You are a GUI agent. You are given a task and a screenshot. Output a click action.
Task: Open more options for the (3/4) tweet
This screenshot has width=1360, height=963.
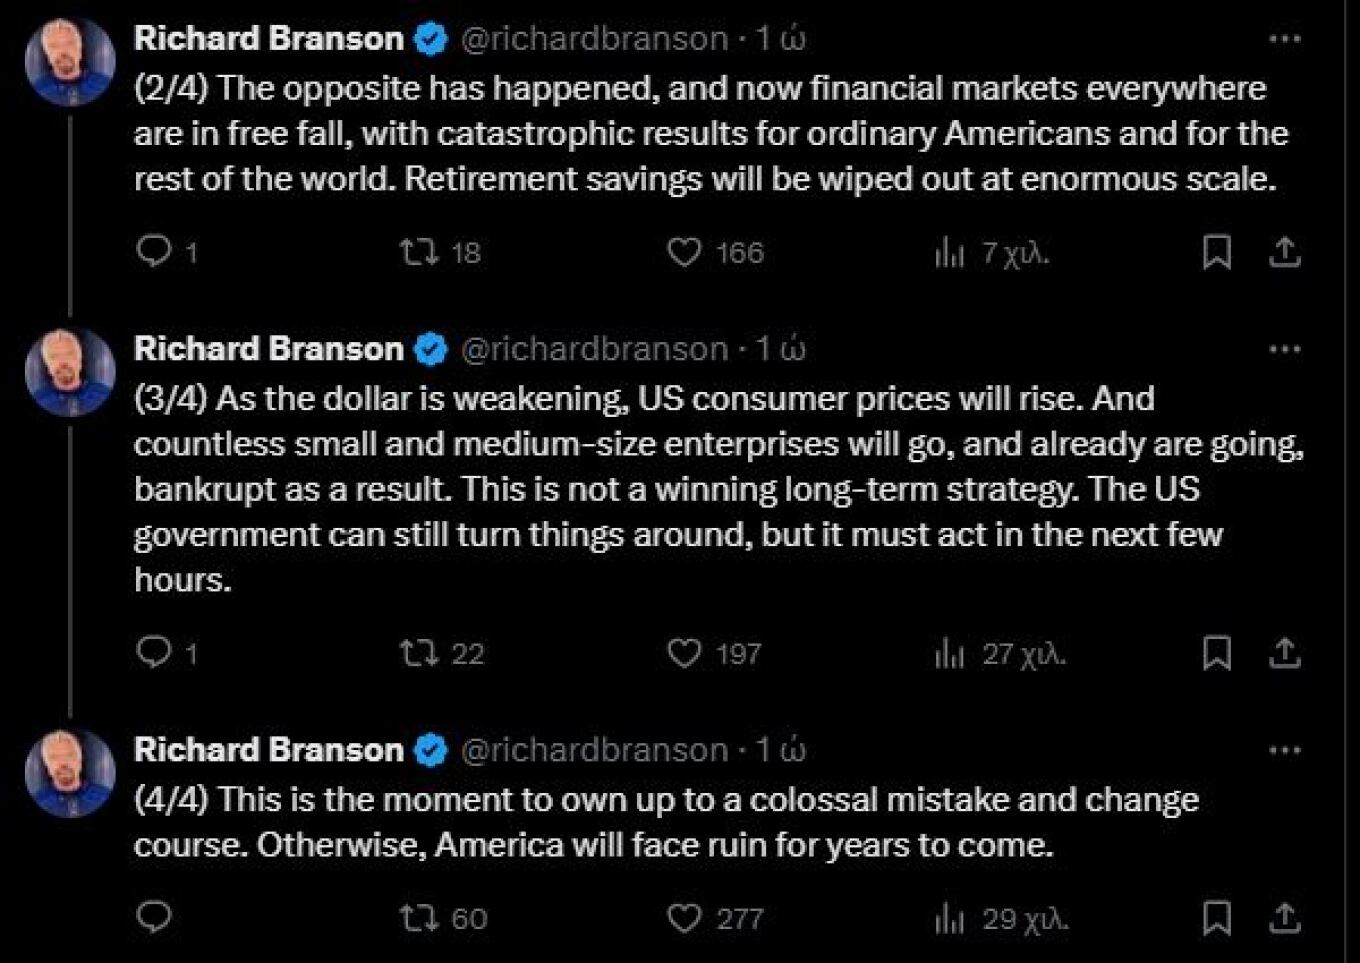point(1285,350)
